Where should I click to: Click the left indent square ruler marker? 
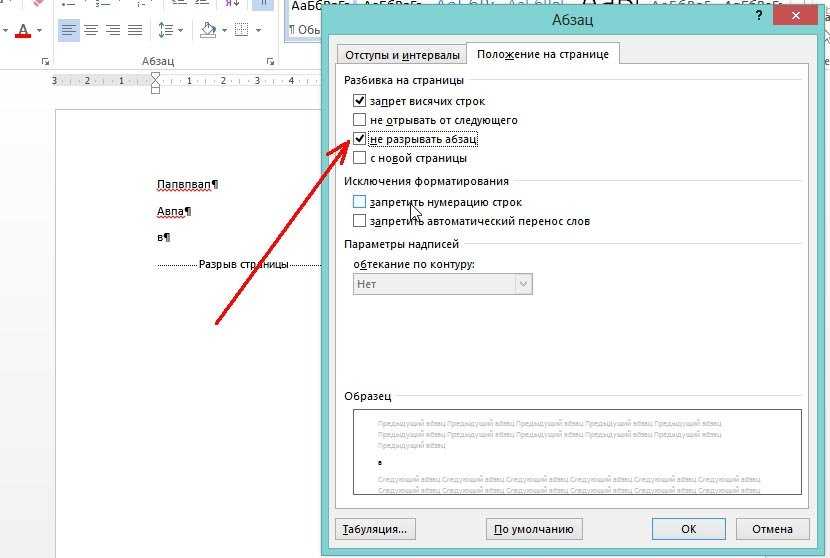tap(155, 91)
